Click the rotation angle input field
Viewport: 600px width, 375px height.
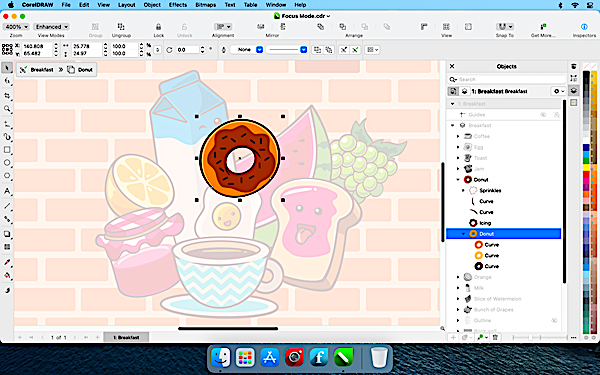(188, 50)
